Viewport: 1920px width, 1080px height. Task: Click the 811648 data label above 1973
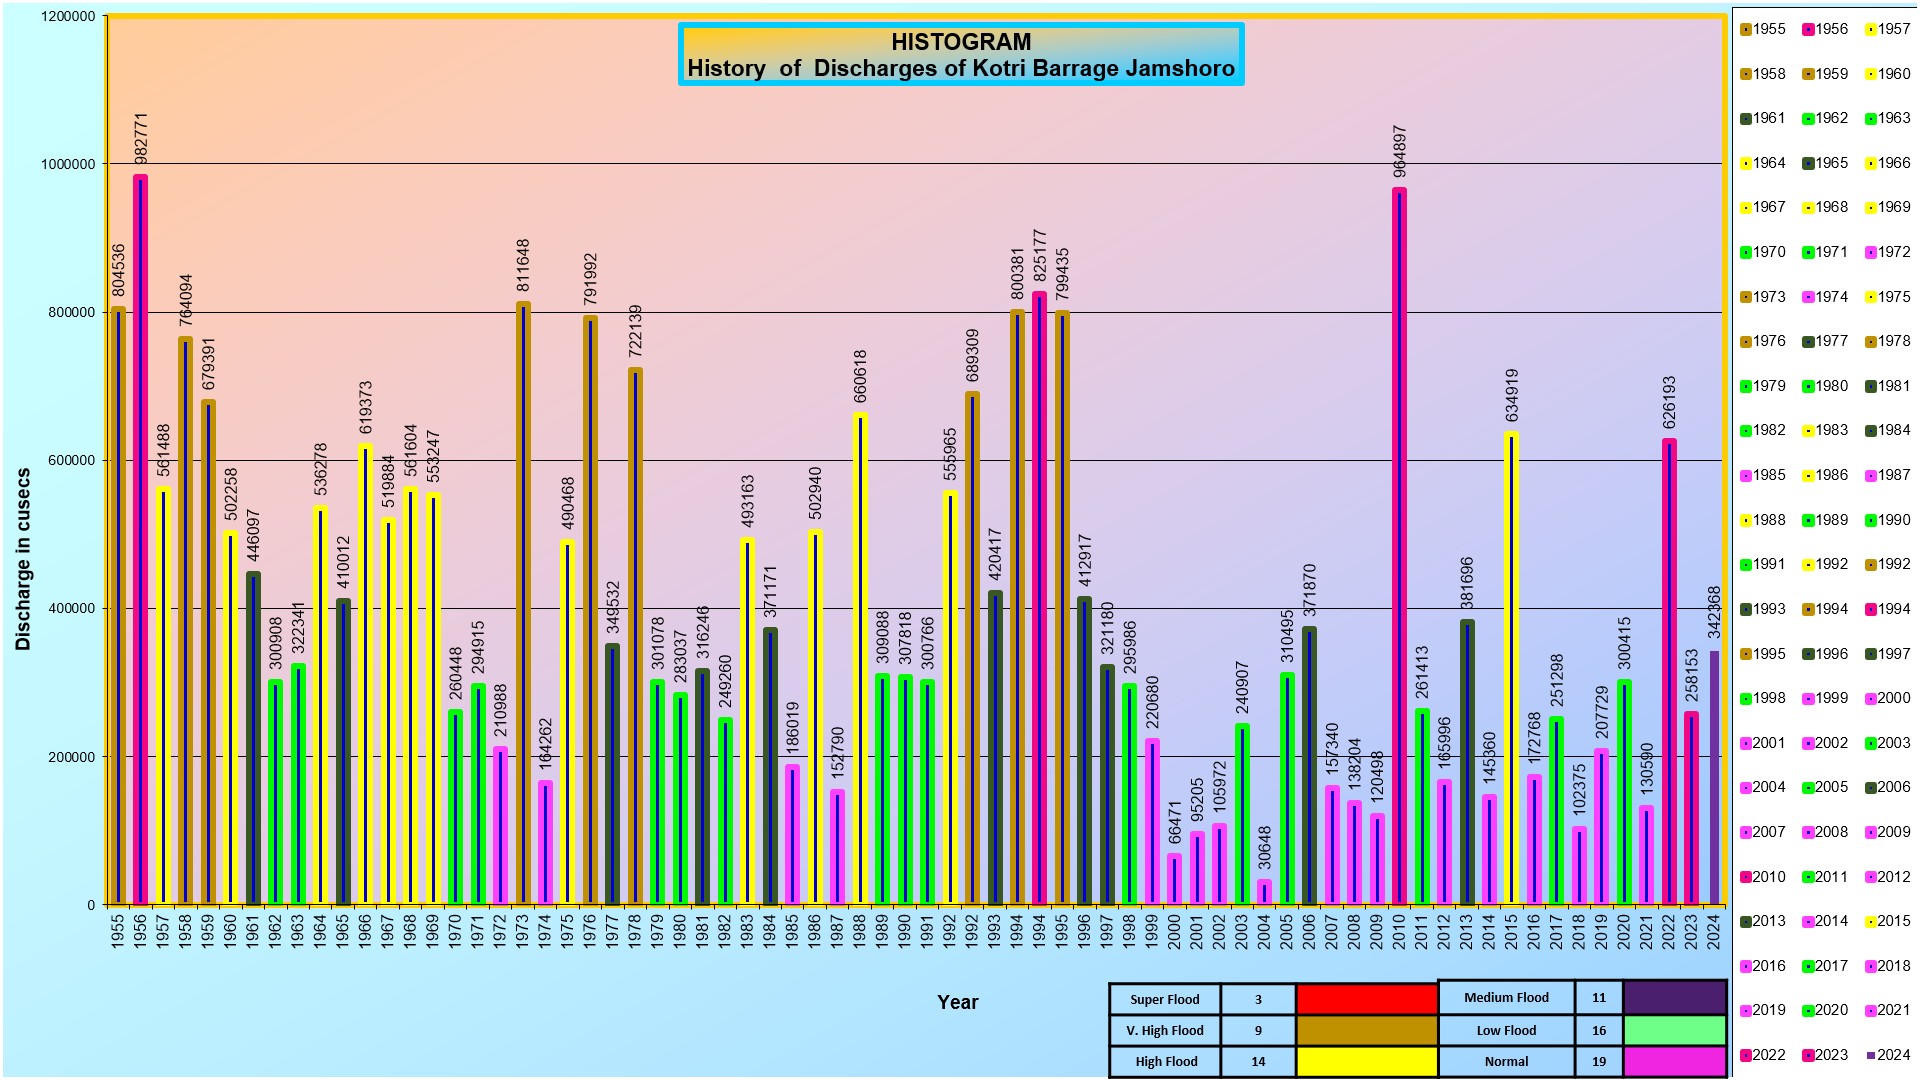[523, 266]
